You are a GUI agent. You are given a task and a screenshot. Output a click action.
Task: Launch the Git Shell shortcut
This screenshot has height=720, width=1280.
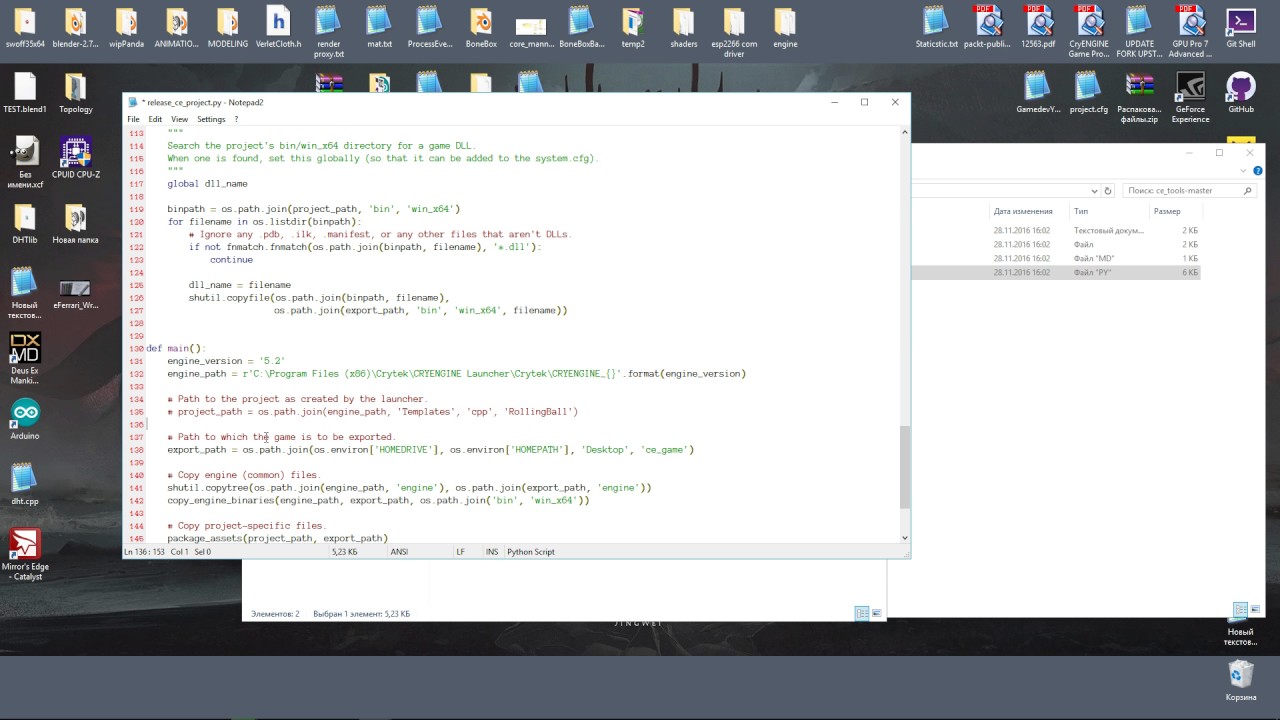click(1241, 28)
